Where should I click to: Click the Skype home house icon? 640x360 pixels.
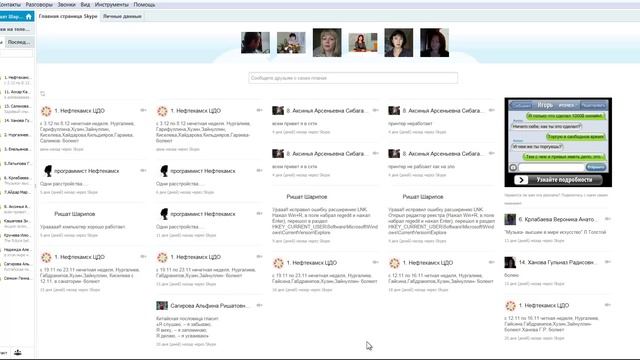coord(28,17)
